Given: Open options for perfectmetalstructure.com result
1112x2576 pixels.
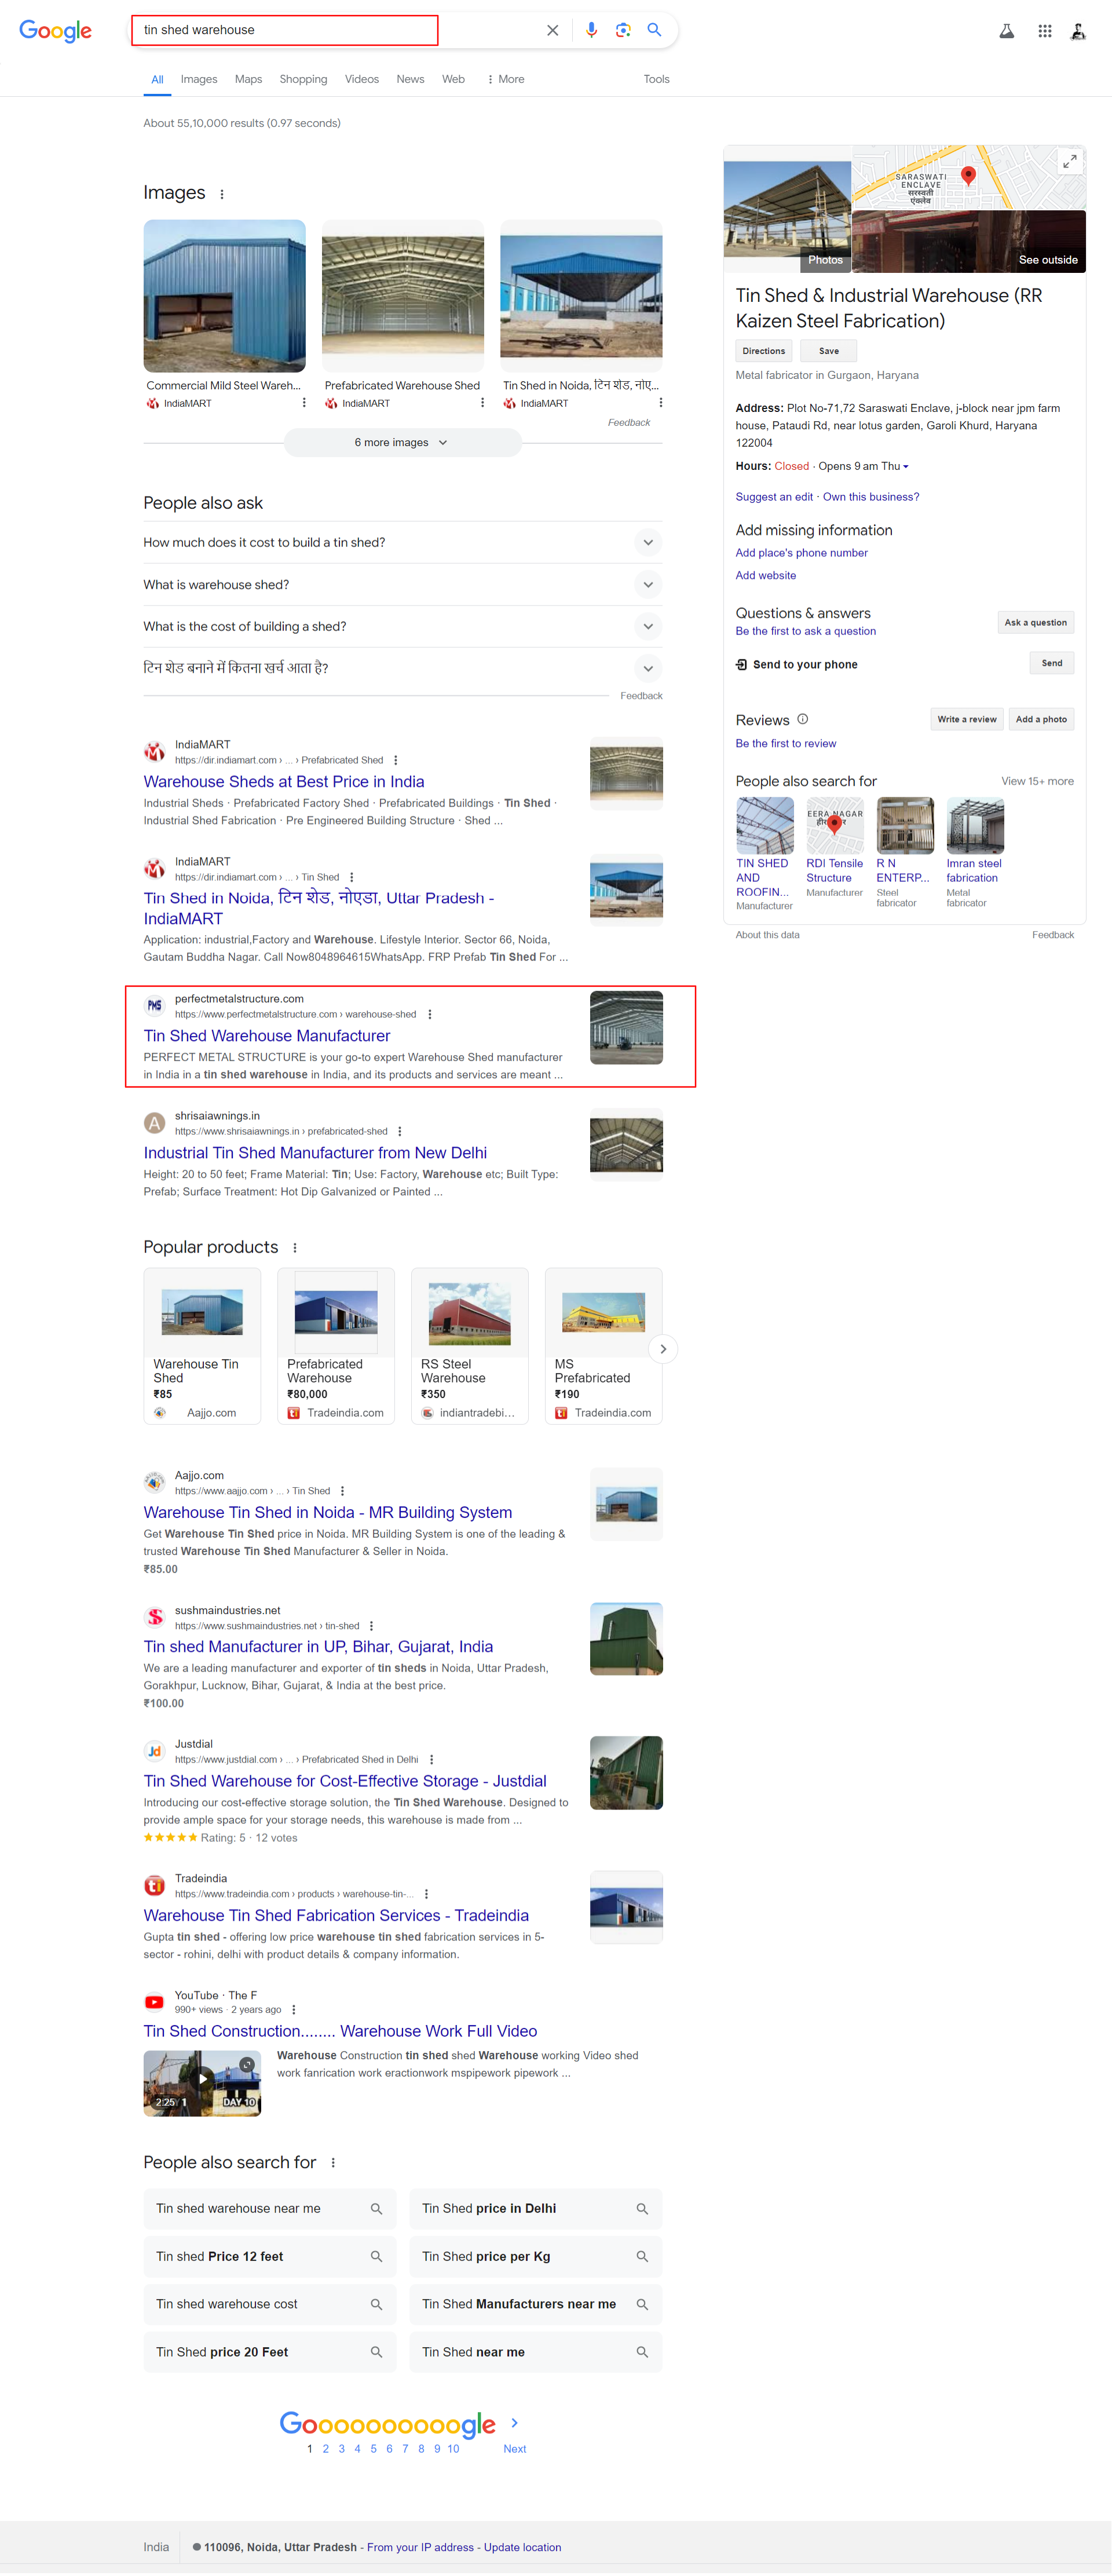Looking at the screenshot, I should (x=430, y=1014).
